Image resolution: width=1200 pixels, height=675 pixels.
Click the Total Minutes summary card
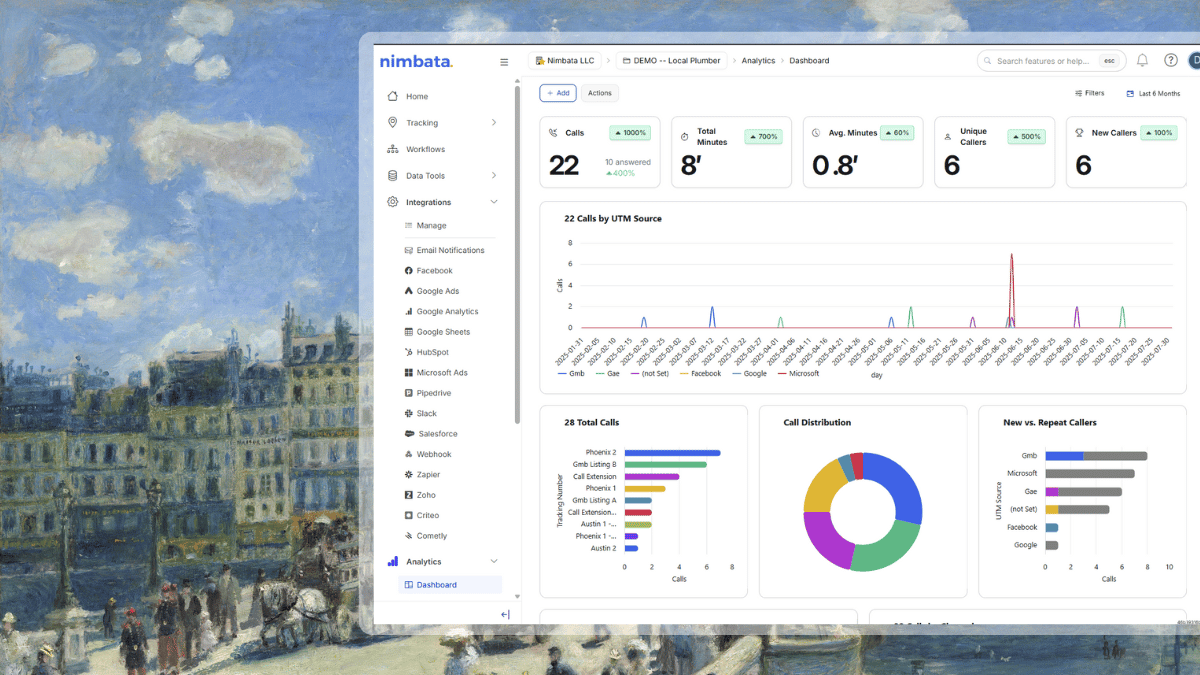[x=731, y=152]
